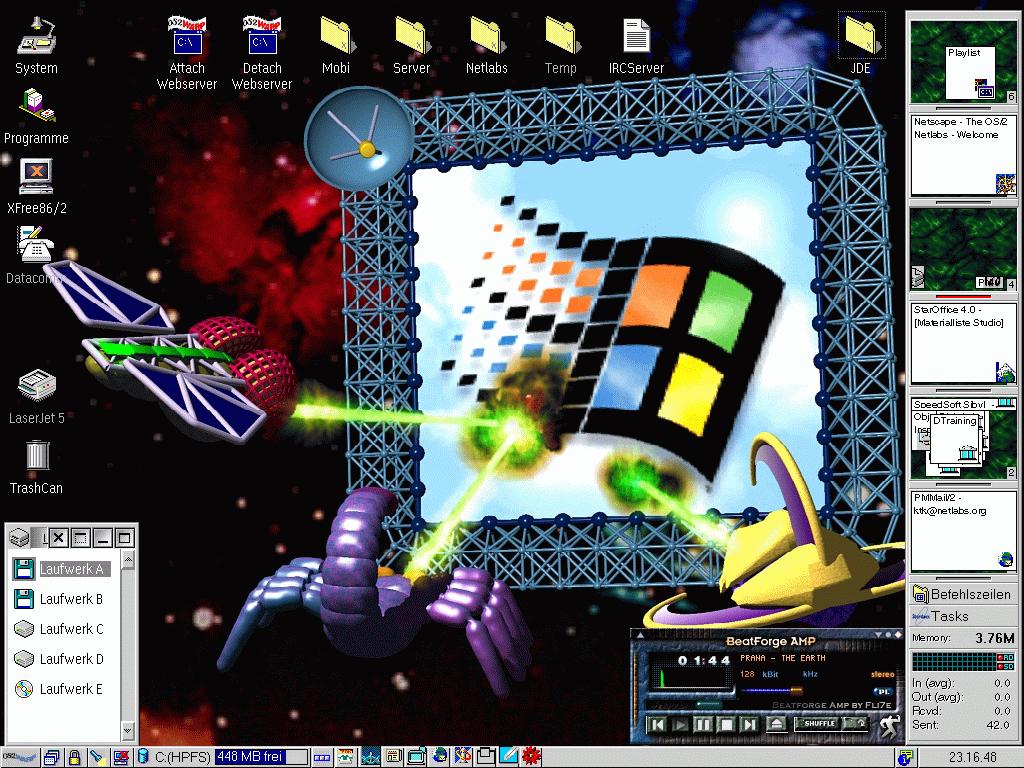
Task: Click the help icon beside taskbar clock
Action: [x=904, y=758]
